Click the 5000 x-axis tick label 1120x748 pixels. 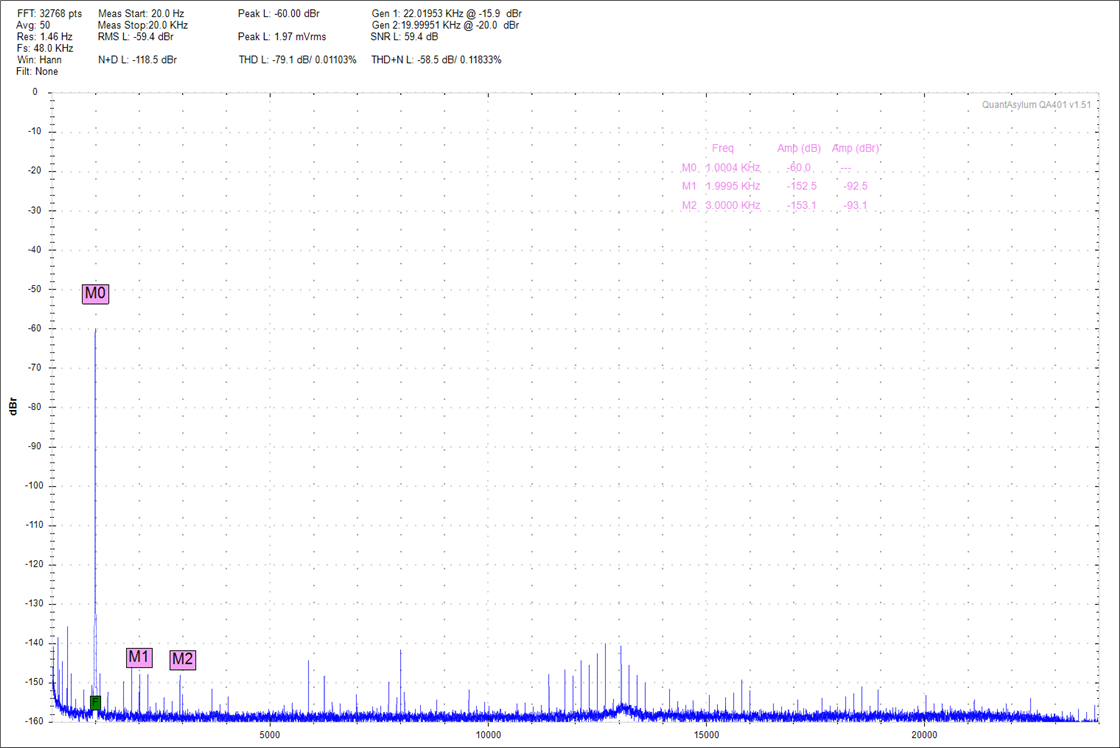(x=270, y=734)
